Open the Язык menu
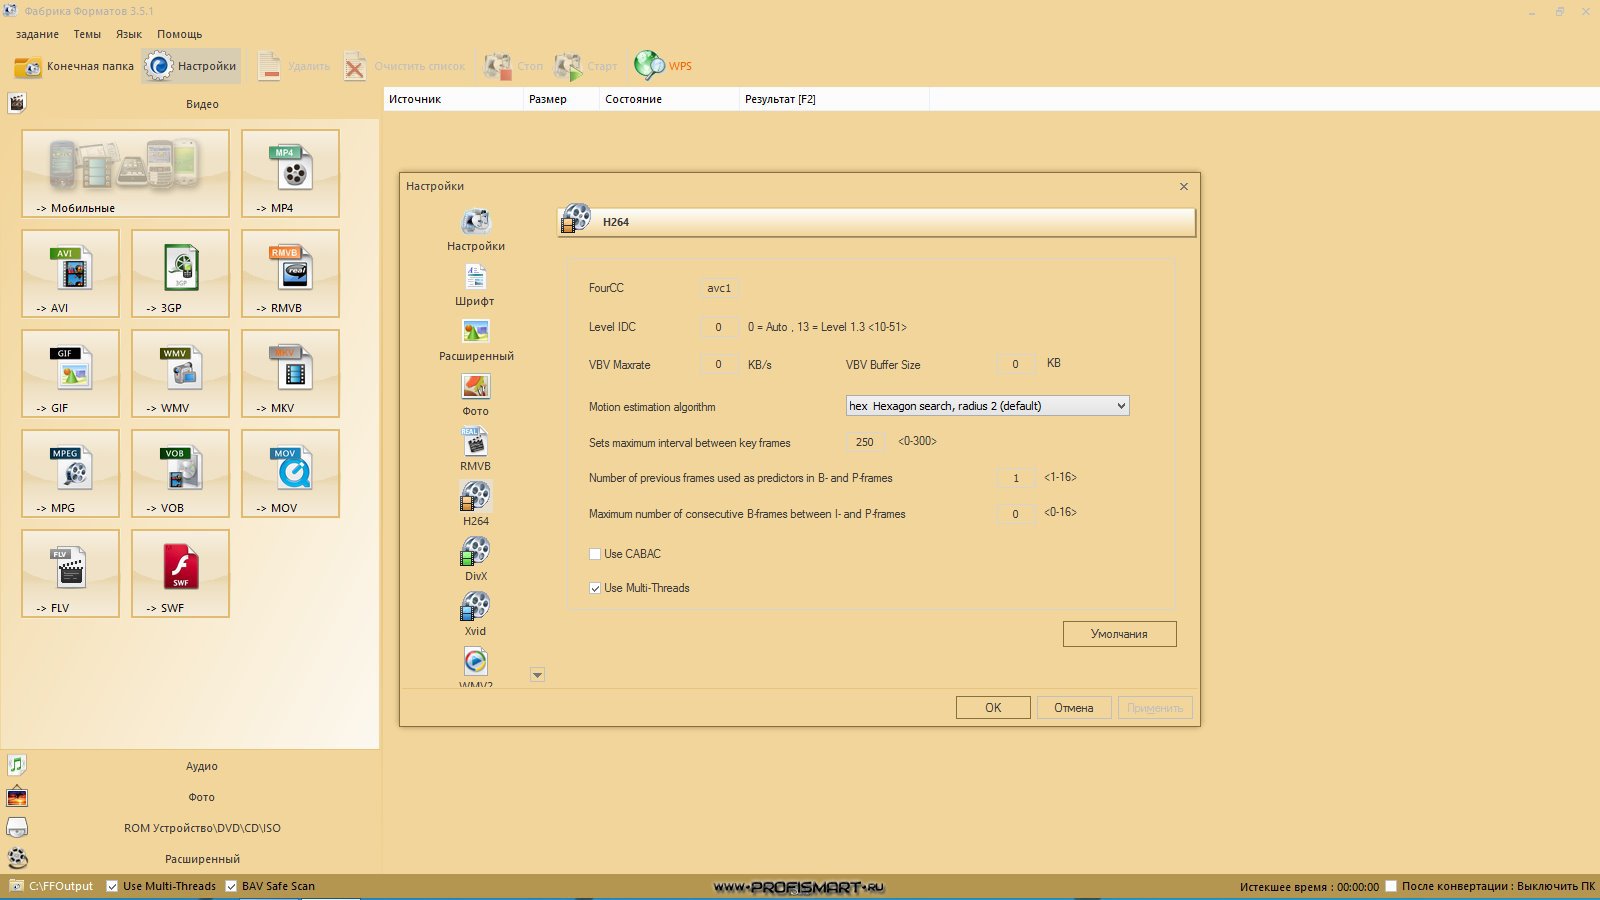This screenshot has width=1600, height=900. (129, 34)
